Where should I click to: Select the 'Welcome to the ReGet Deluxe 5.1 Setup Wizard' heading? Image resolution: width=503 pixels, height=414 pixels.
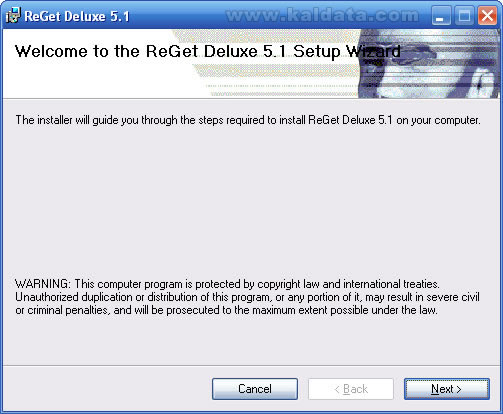(207, 51)
